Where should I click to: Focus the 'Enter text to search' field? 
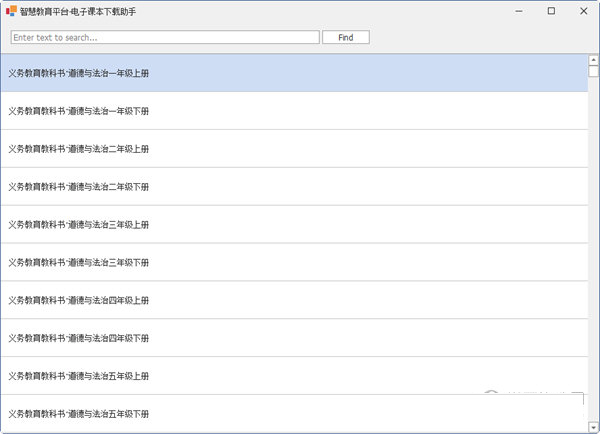tap(165, 37)
